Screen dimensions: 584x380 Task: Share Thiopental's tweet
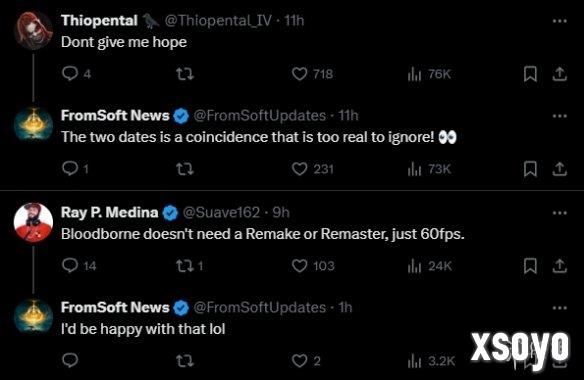click(559, 74)
